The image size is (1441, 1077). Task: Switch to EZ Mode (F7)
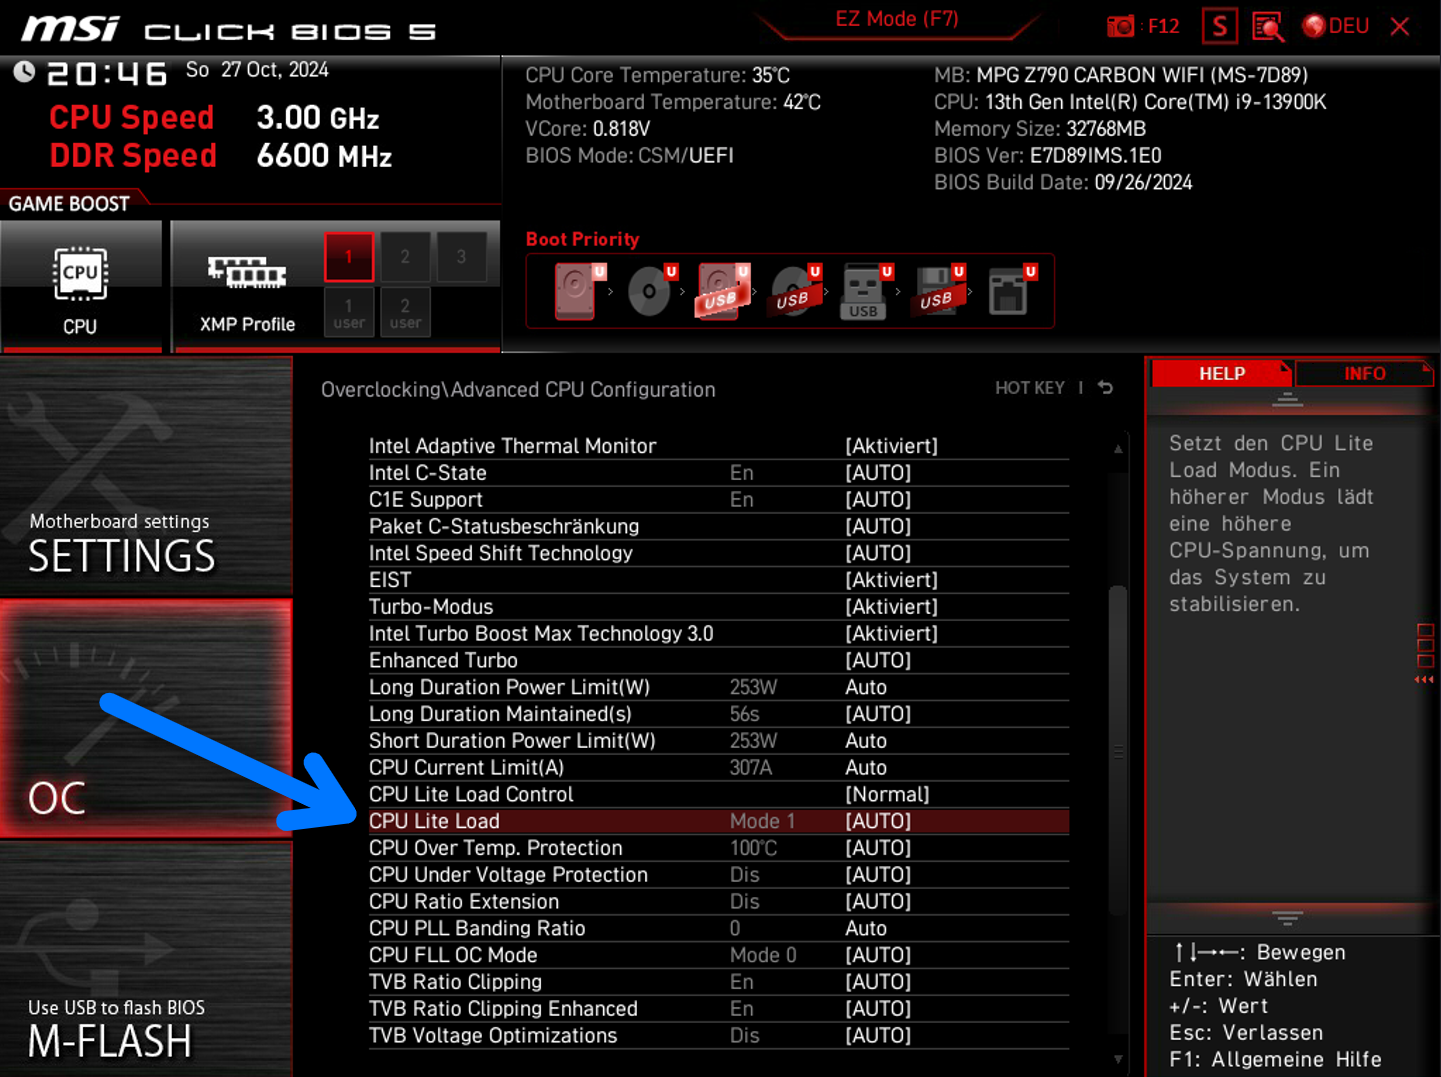point(897,20)
